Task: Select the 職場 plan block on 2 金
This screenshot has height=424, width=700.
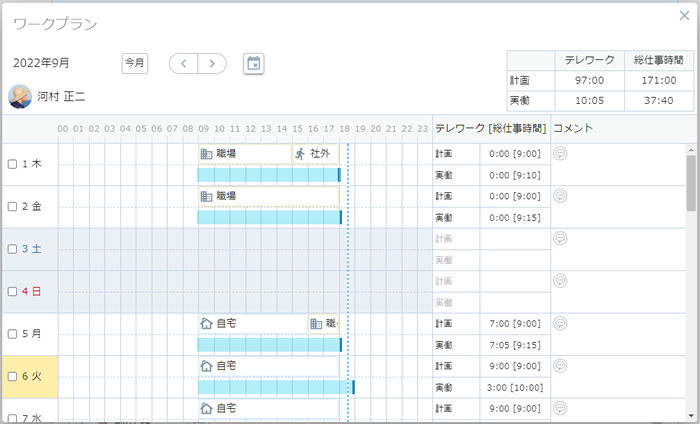Action: (x=268, y=196)
